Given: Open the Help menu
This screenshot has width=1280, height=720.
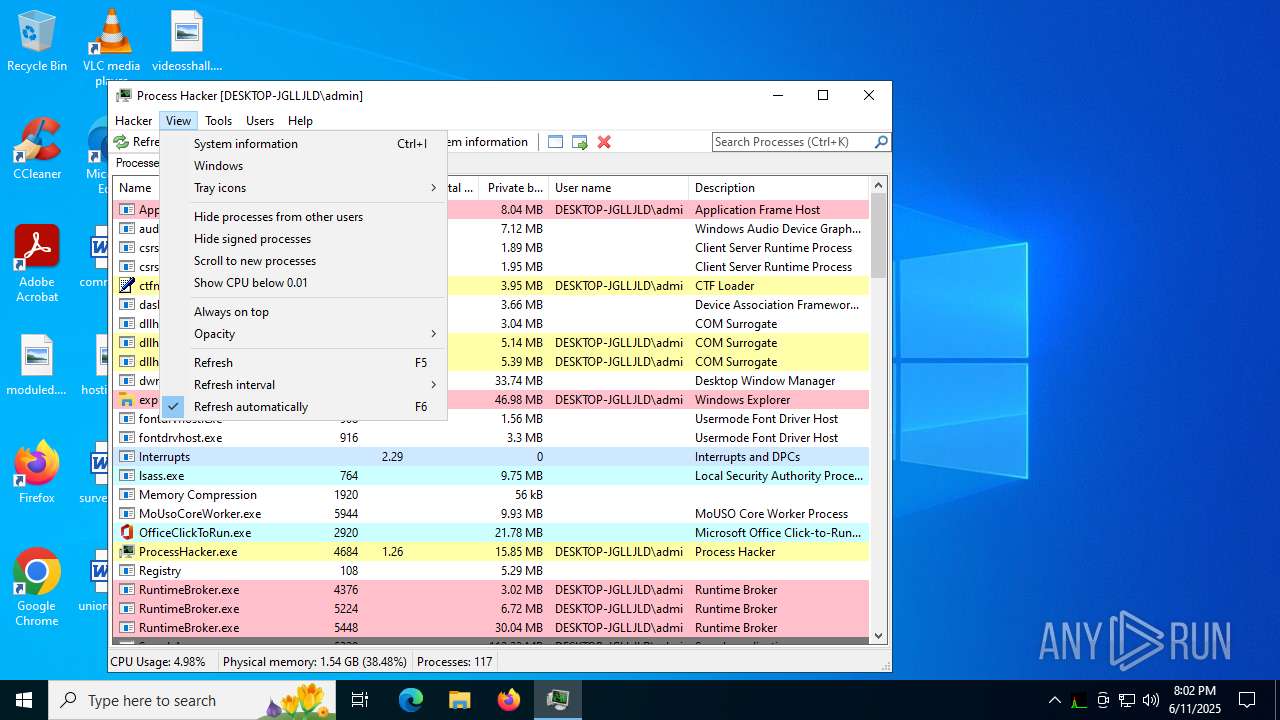Looking at the screenshot, I should click(x=300, y=120).
